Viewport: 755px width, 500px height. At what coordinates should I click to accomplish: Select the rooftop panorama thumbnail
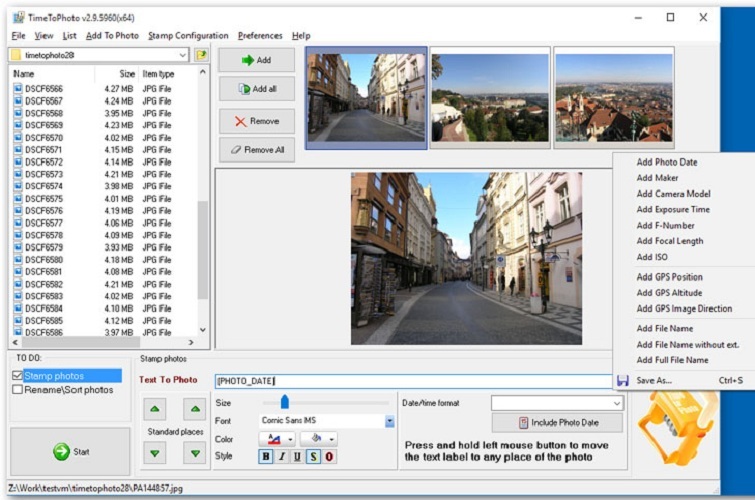[x=613, y=97]
